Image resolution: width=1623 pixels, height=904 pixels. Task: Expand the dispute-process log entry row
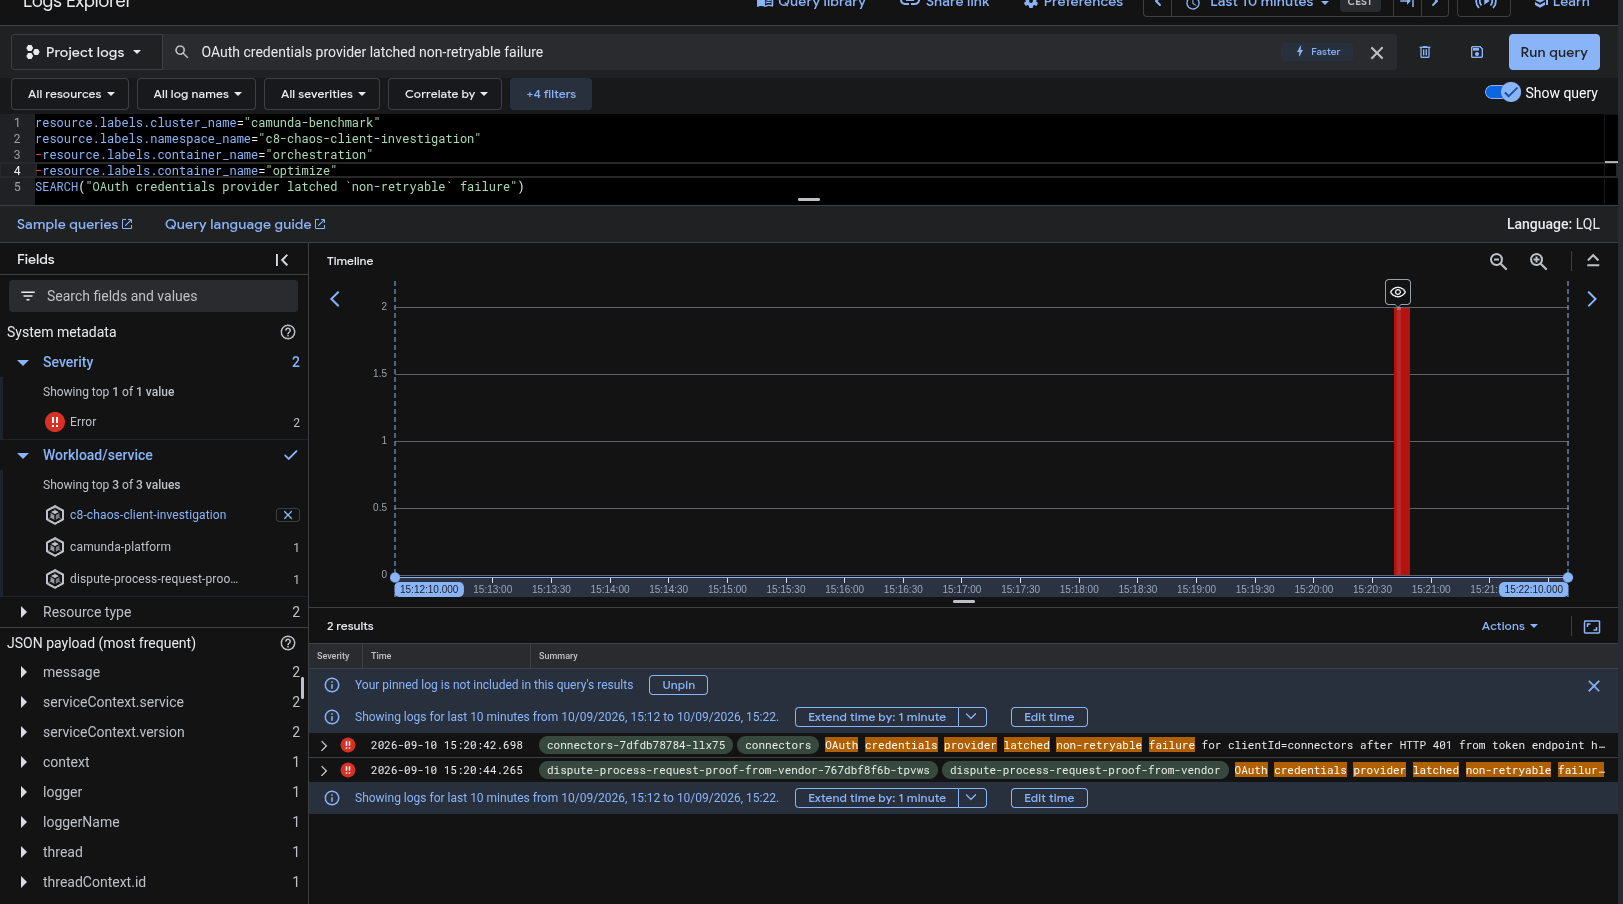click(324, 770)
